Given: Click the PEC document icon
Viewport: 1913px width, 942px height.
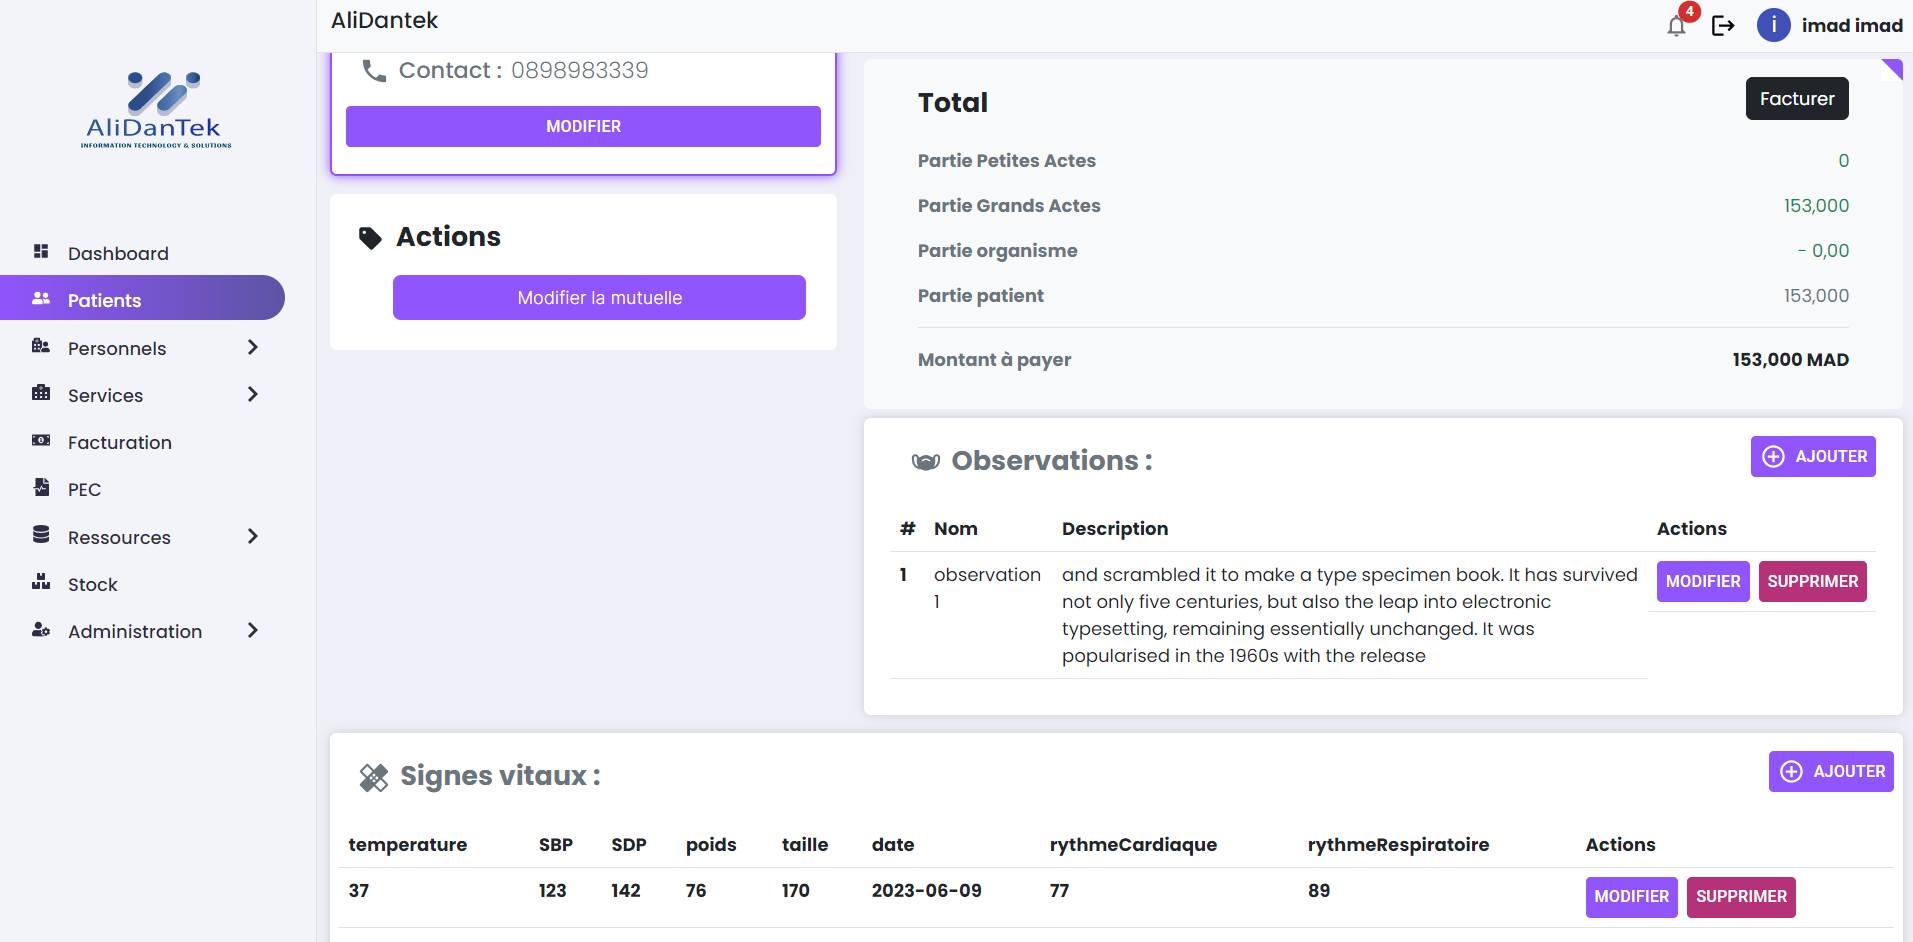Looking at the screenshot, I should pos(41,488).
